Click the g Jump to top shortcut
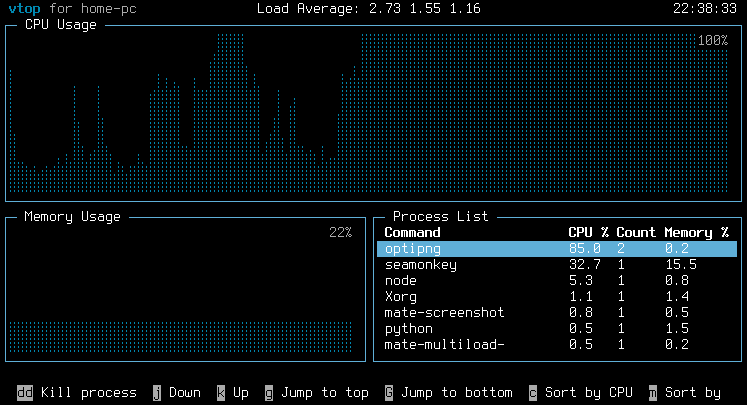This screenshot has height=405, width=747. pos(317,393)
